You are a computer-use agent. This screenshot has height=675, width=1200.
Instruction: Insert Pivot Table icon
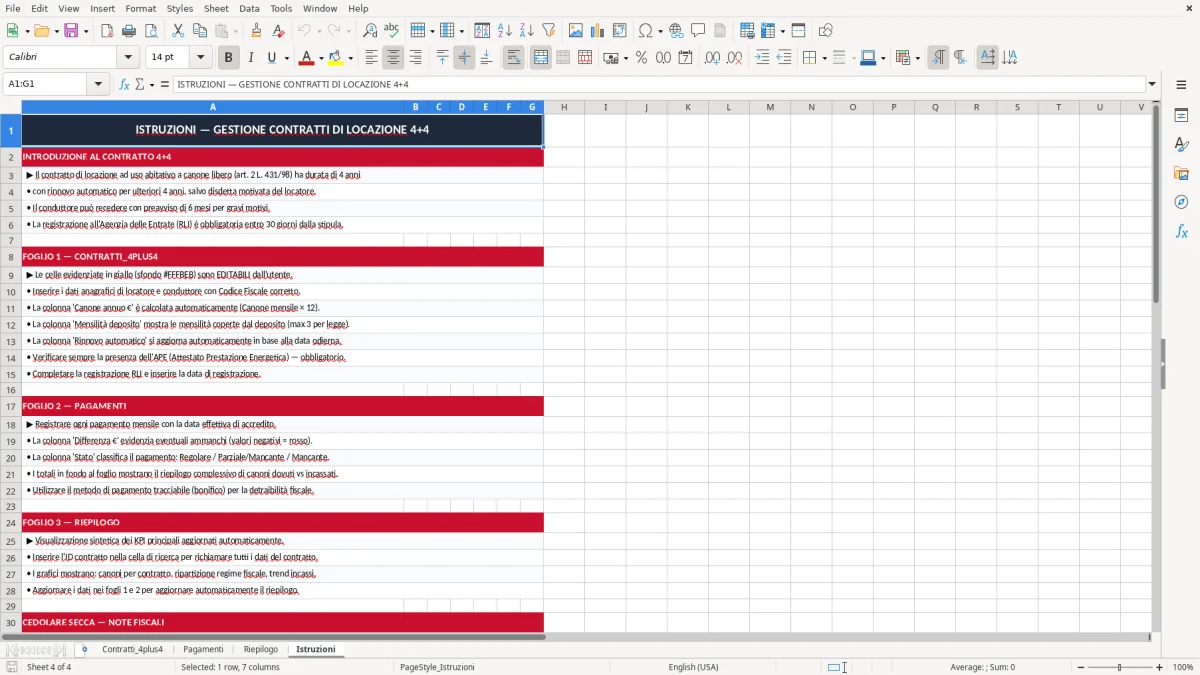click(620, 31)
